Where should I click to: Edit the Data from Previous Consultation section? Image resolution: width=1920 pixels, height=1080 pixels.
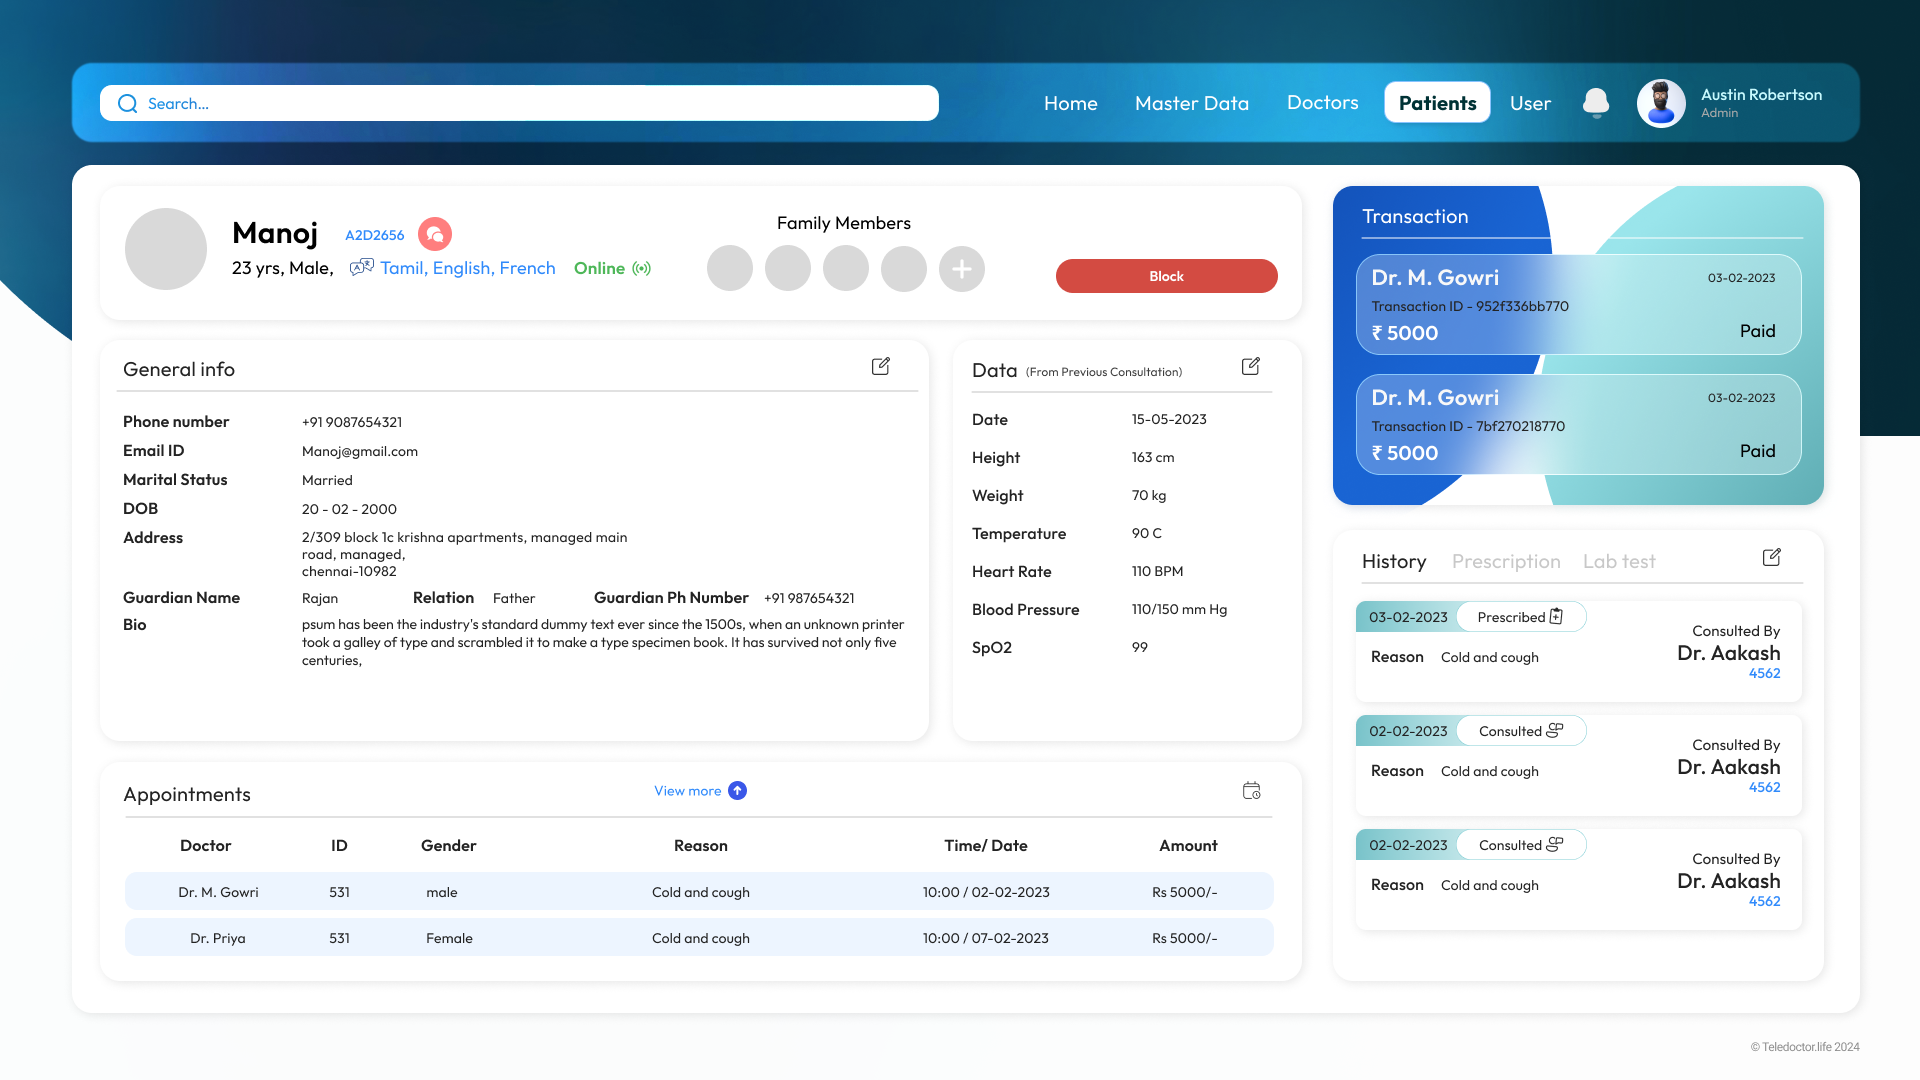click(x=1251, y=367)
